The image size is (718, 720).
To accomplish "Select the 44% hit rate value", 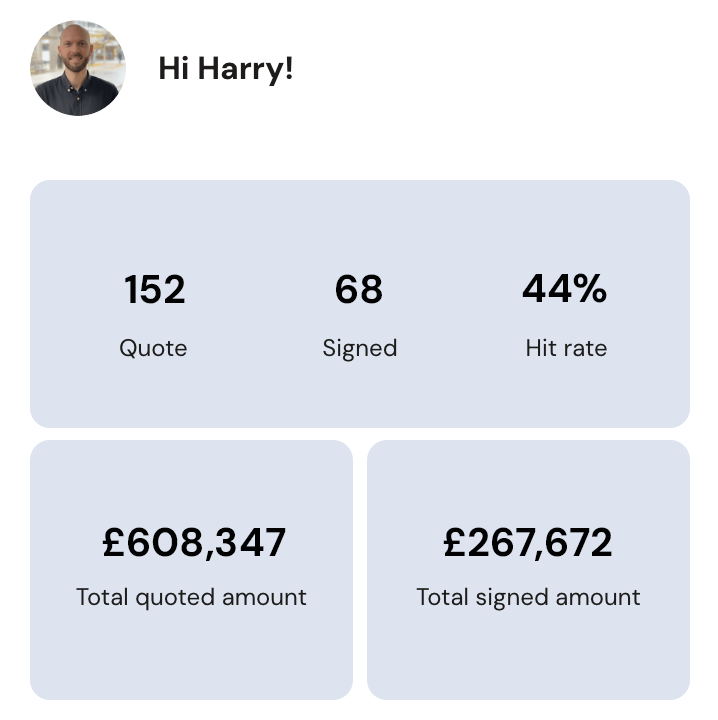I will [564, 290].
